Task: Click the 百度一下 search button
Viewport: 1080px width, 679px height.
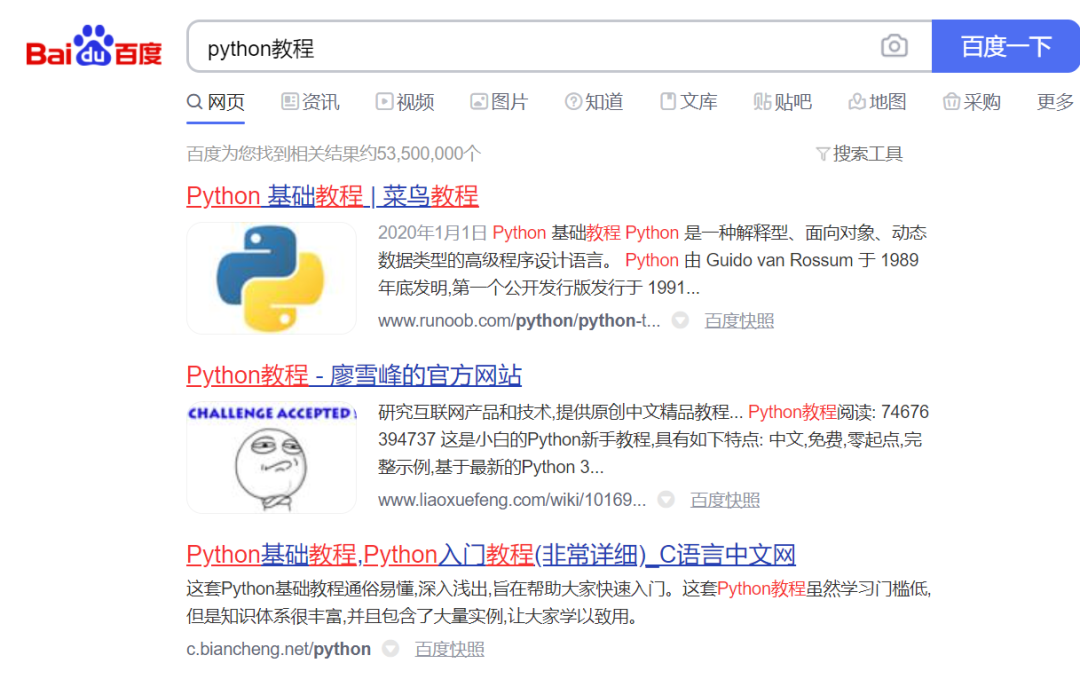Action: (1006, 46)
